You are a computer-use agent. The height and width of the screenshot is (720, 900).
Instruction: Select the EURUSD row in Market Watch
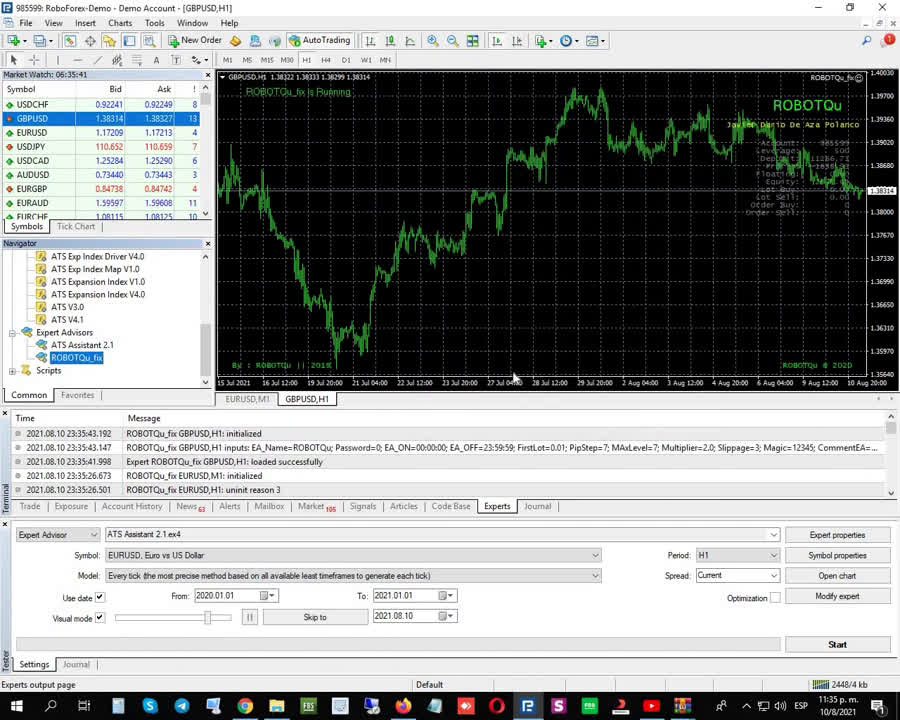coord(101,133)
